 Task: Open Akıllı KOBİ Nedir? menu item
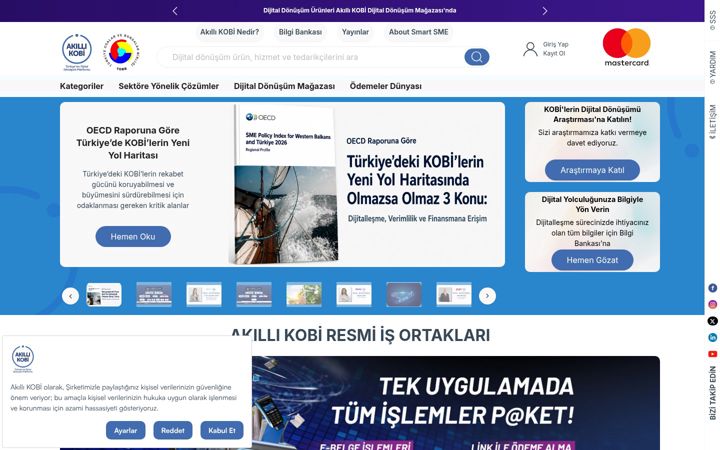229,32
